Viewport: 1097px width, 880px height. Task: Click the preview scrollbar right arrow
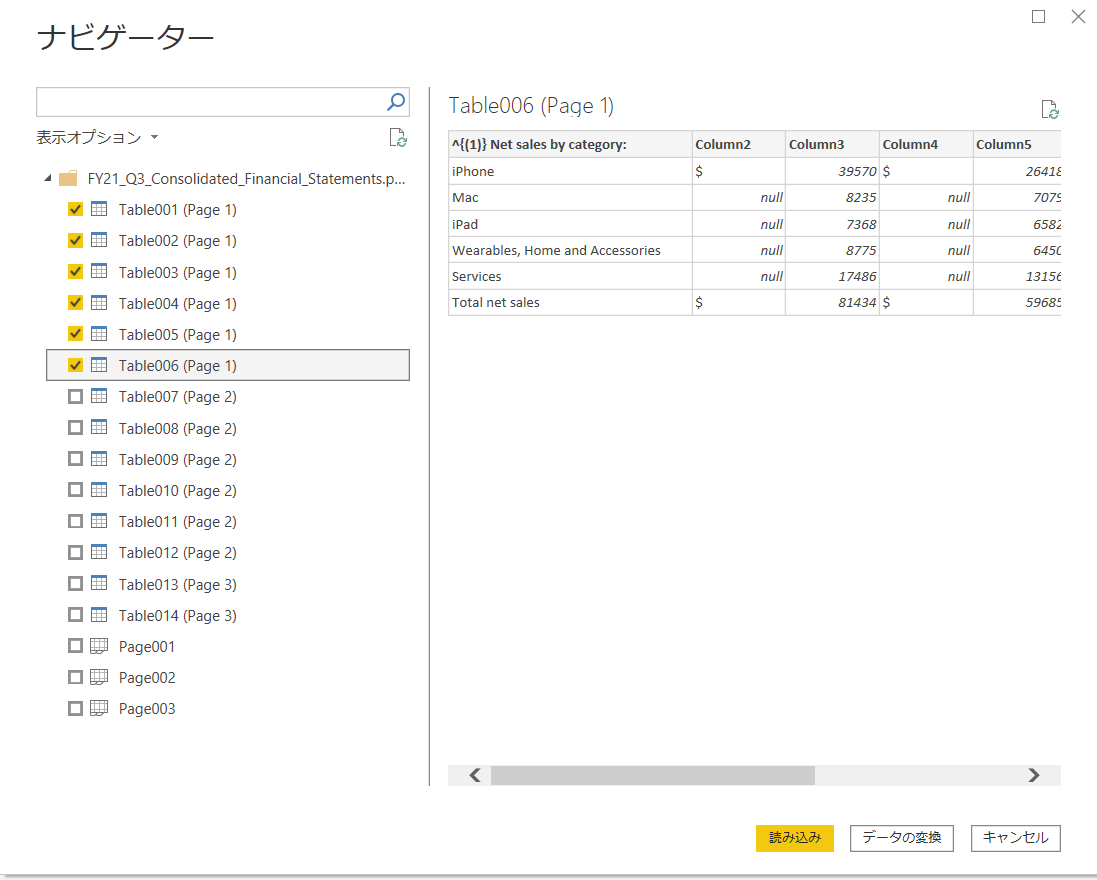click(x=1034, y=775)
